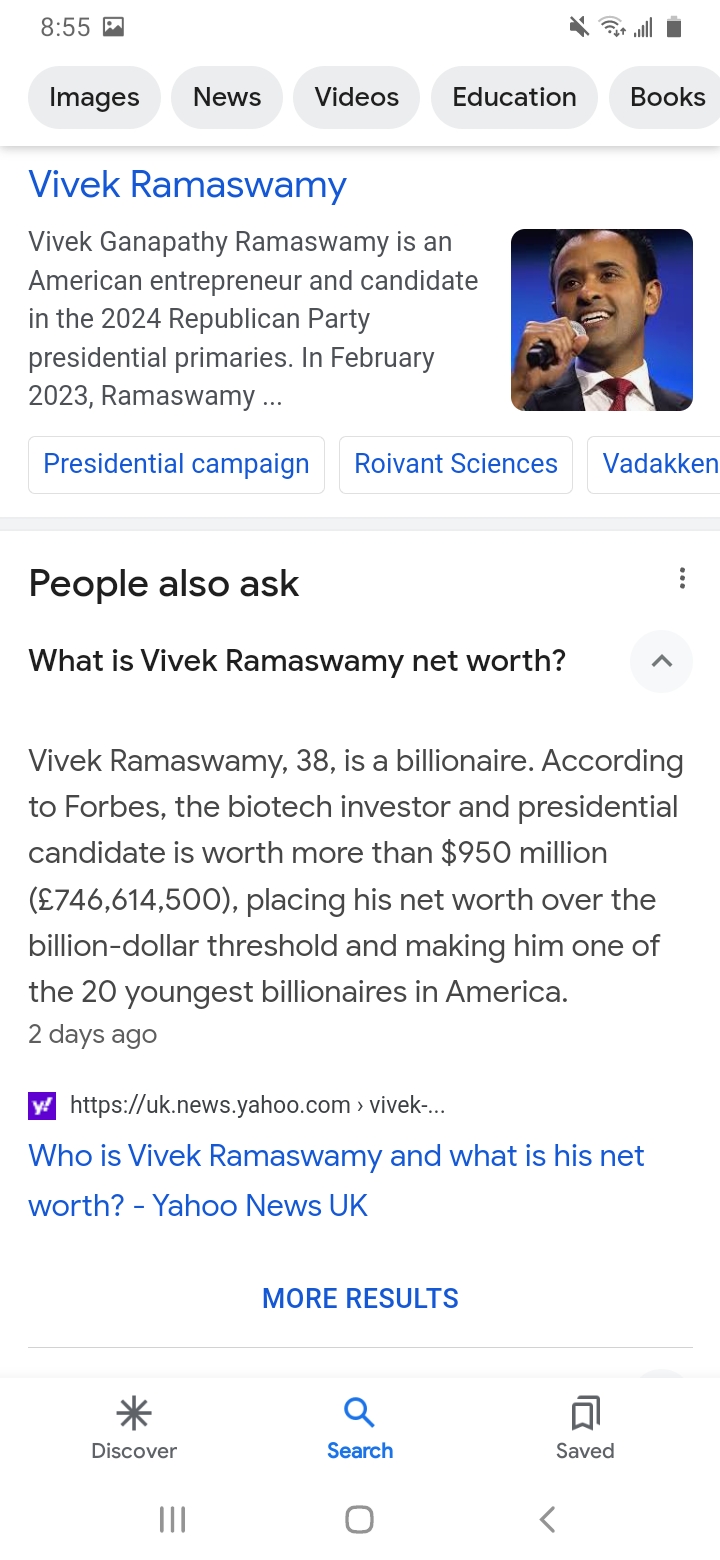Tap the MORE RESULTS button

click(360, 1298)
